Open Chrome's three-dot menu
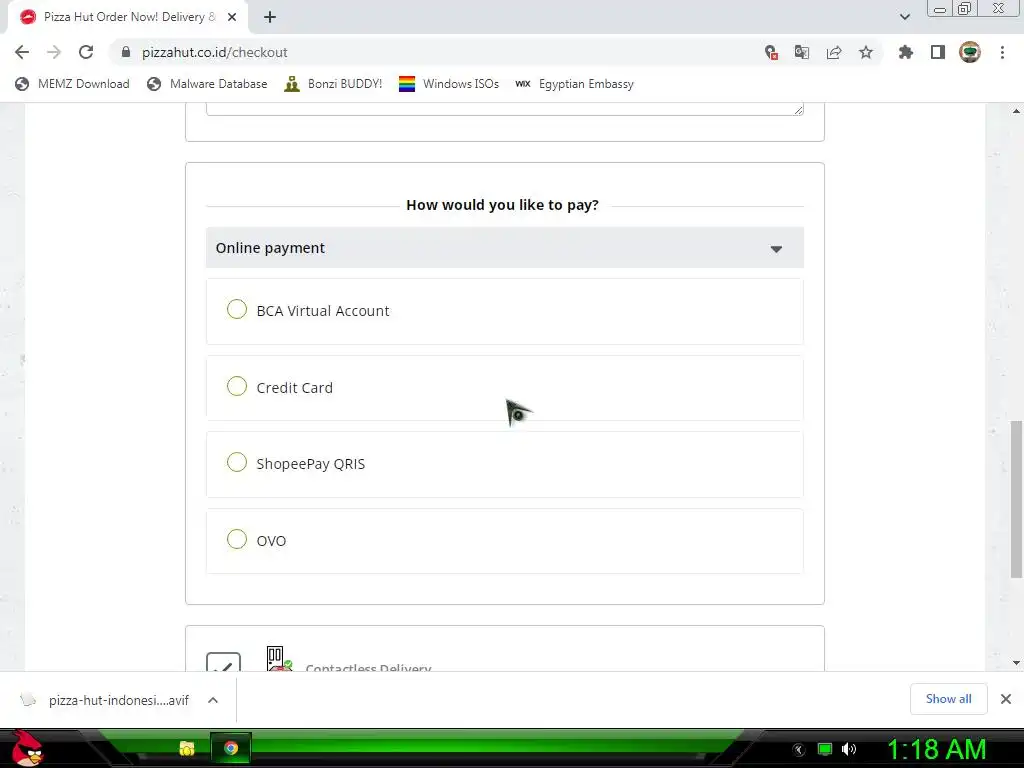 (x=1002, y=52)
